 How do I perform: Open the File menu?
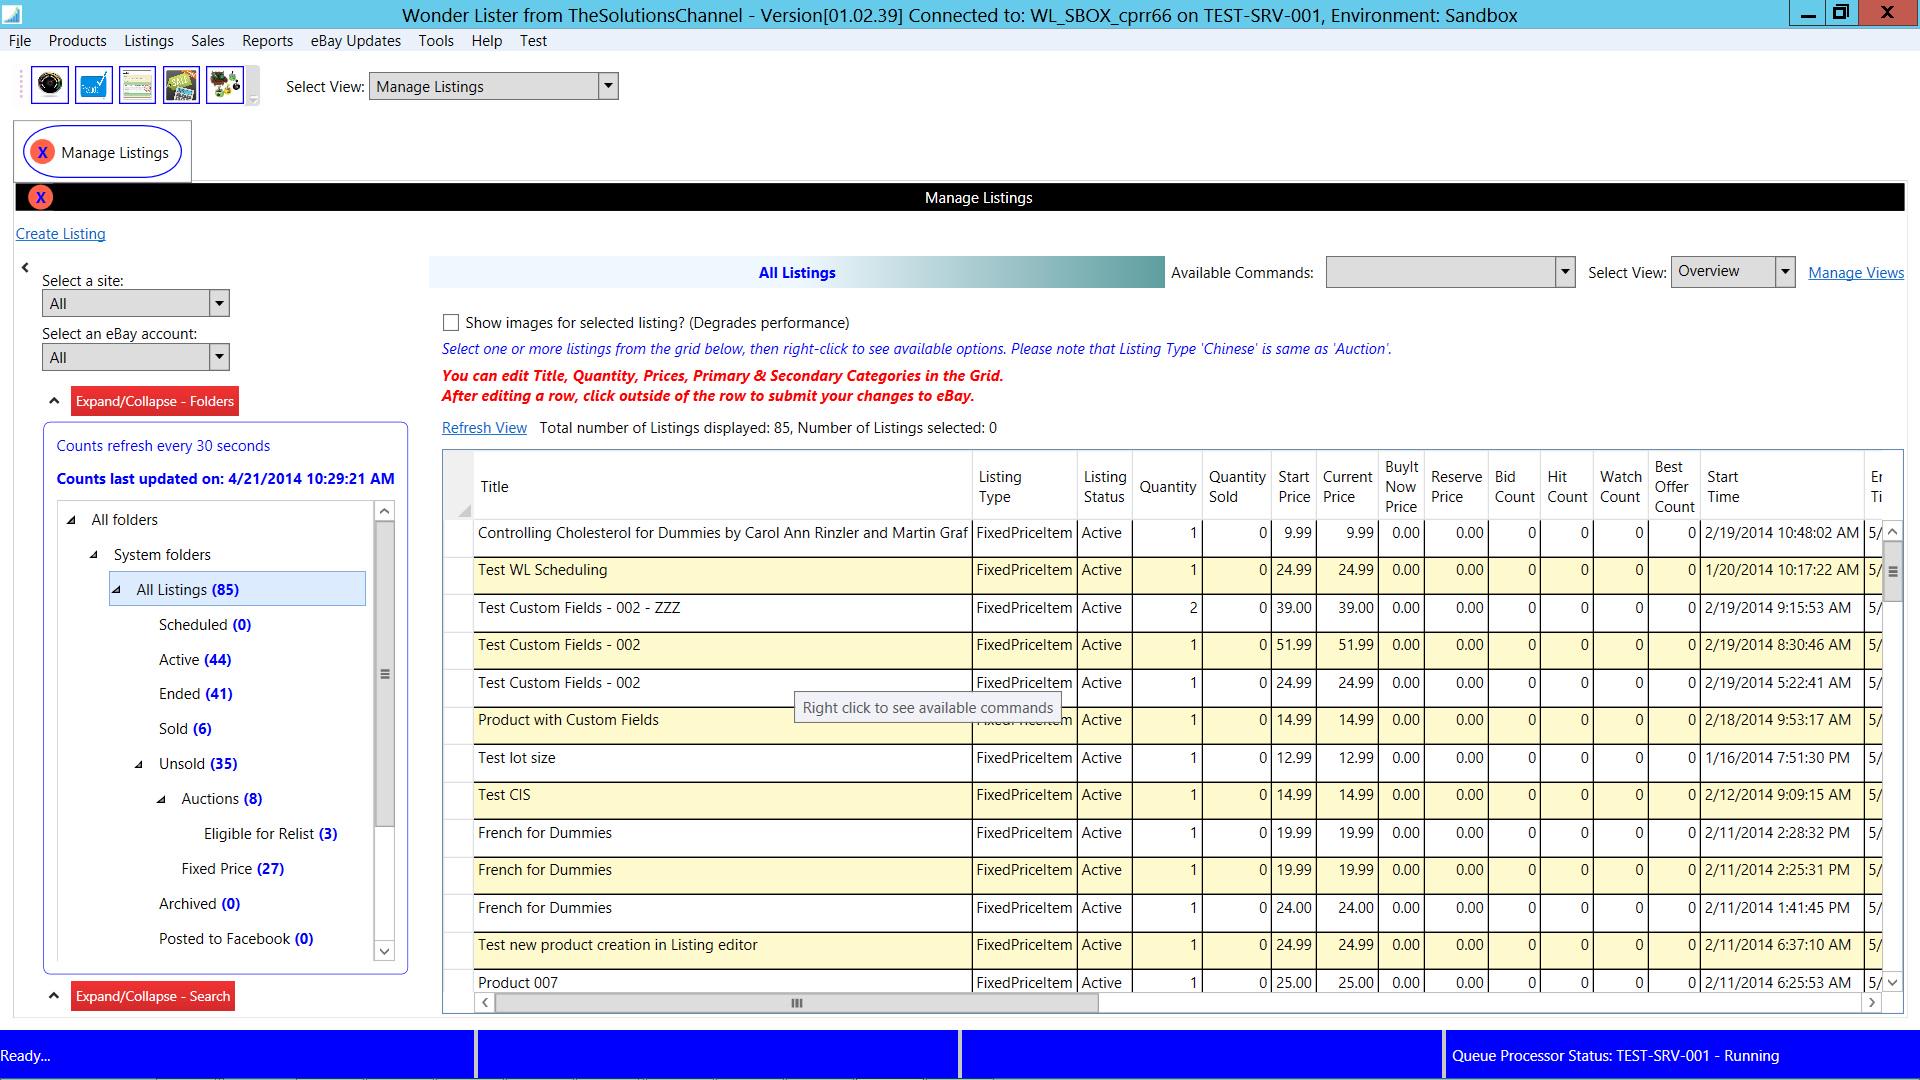(20, 41)
